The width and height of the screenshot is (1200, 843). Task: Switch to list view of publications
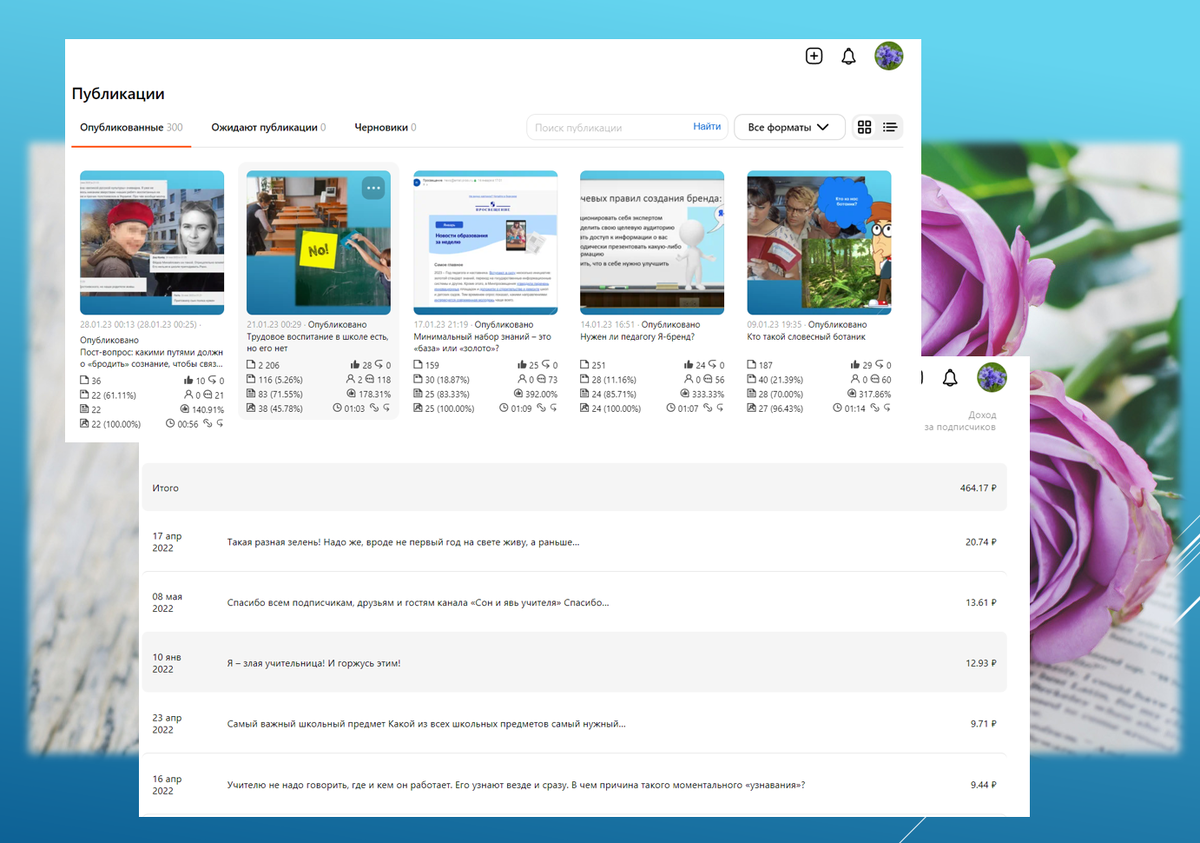(890, 127)
